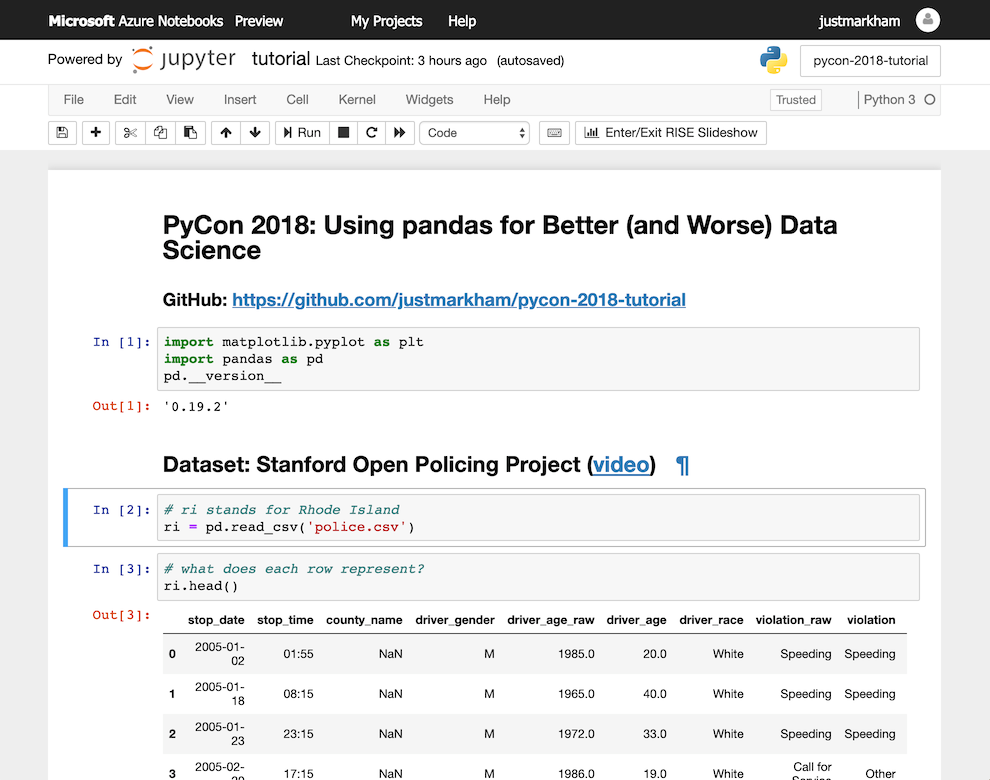Open the cell type dropdown showing Code
Screen dimensions: 990x780
point(474,132)
